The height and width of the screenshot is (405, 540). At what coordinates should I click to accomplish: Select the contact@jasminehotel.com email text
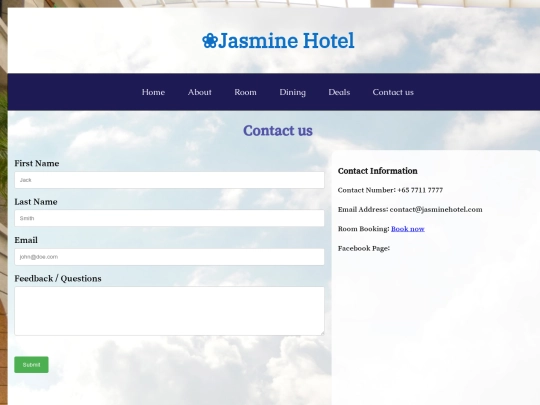(436, 210)
